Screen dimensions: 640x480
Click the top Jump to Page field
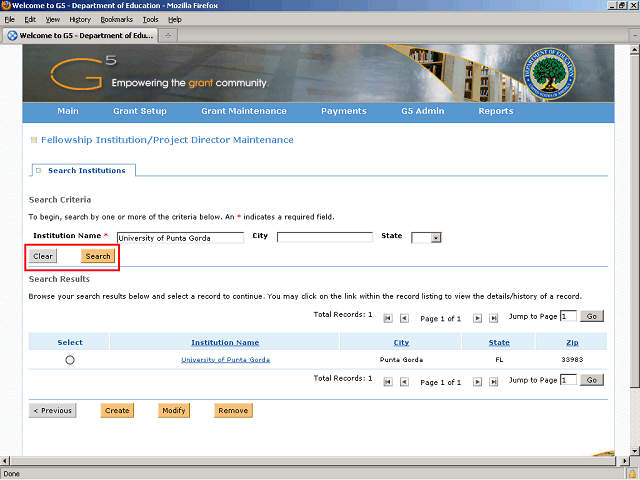568,316
